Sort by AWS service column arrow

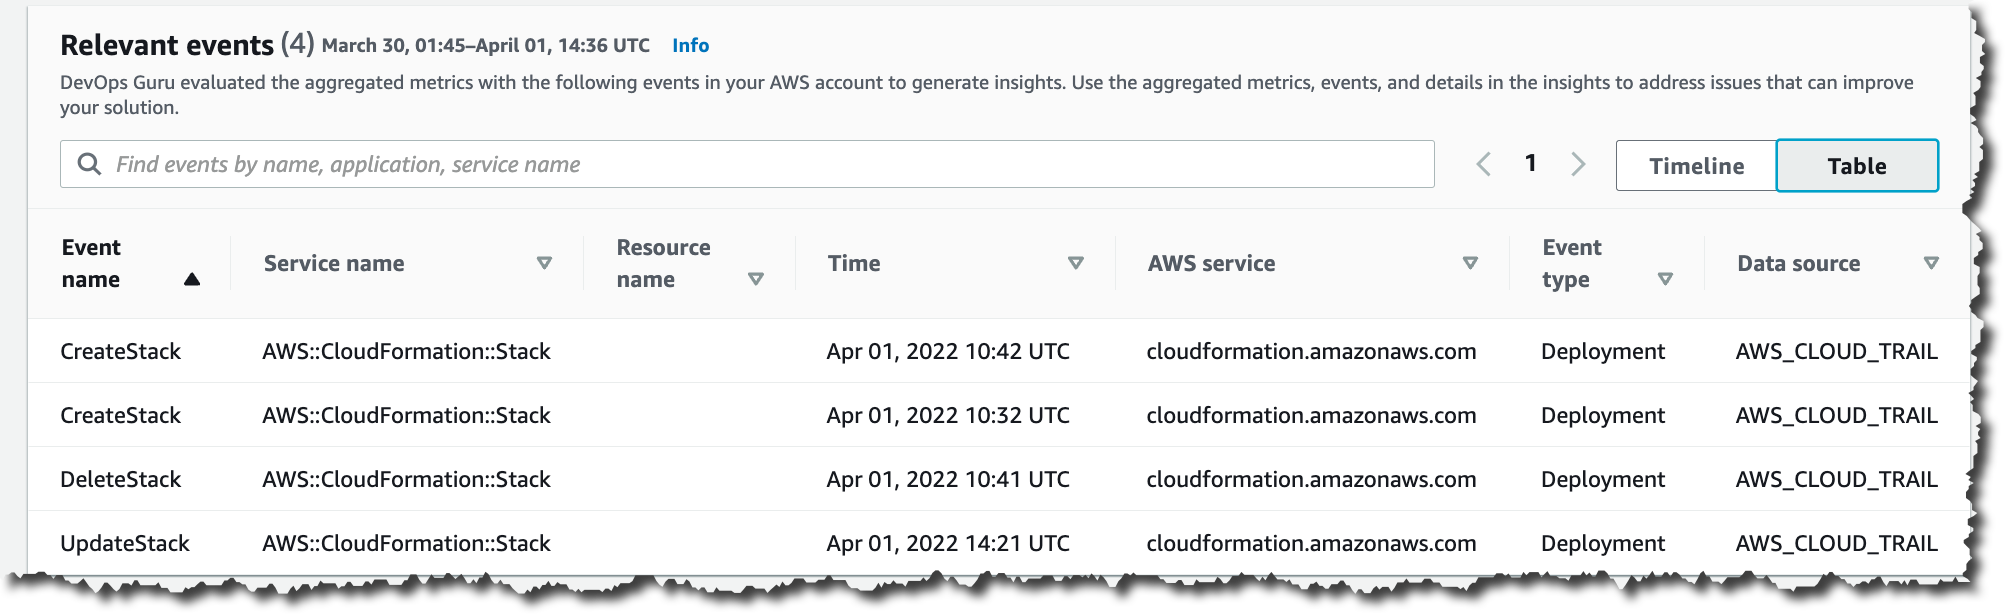pos(1470,263)
